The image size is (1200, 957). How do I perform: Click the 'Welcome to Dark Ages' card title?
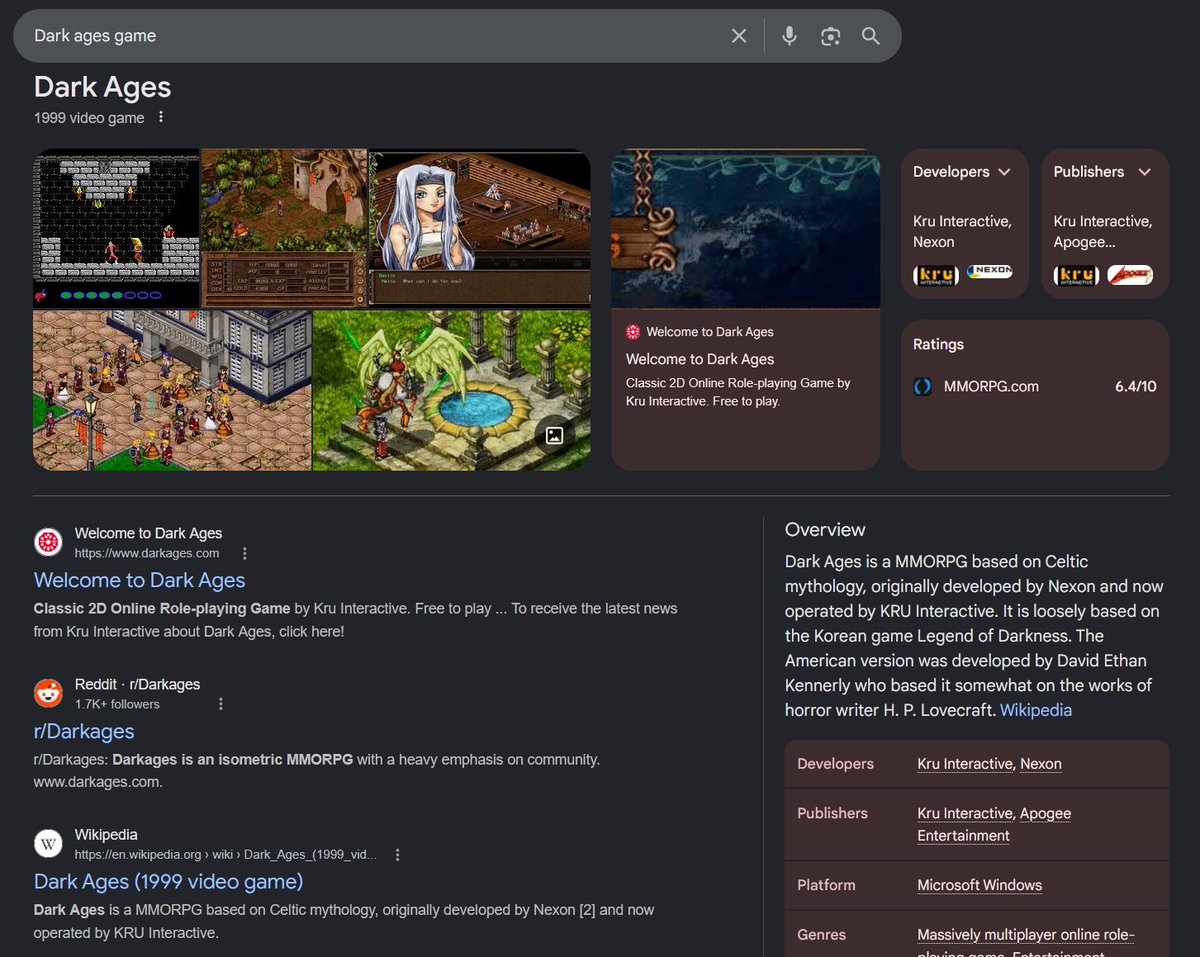(x=700, y=359)
